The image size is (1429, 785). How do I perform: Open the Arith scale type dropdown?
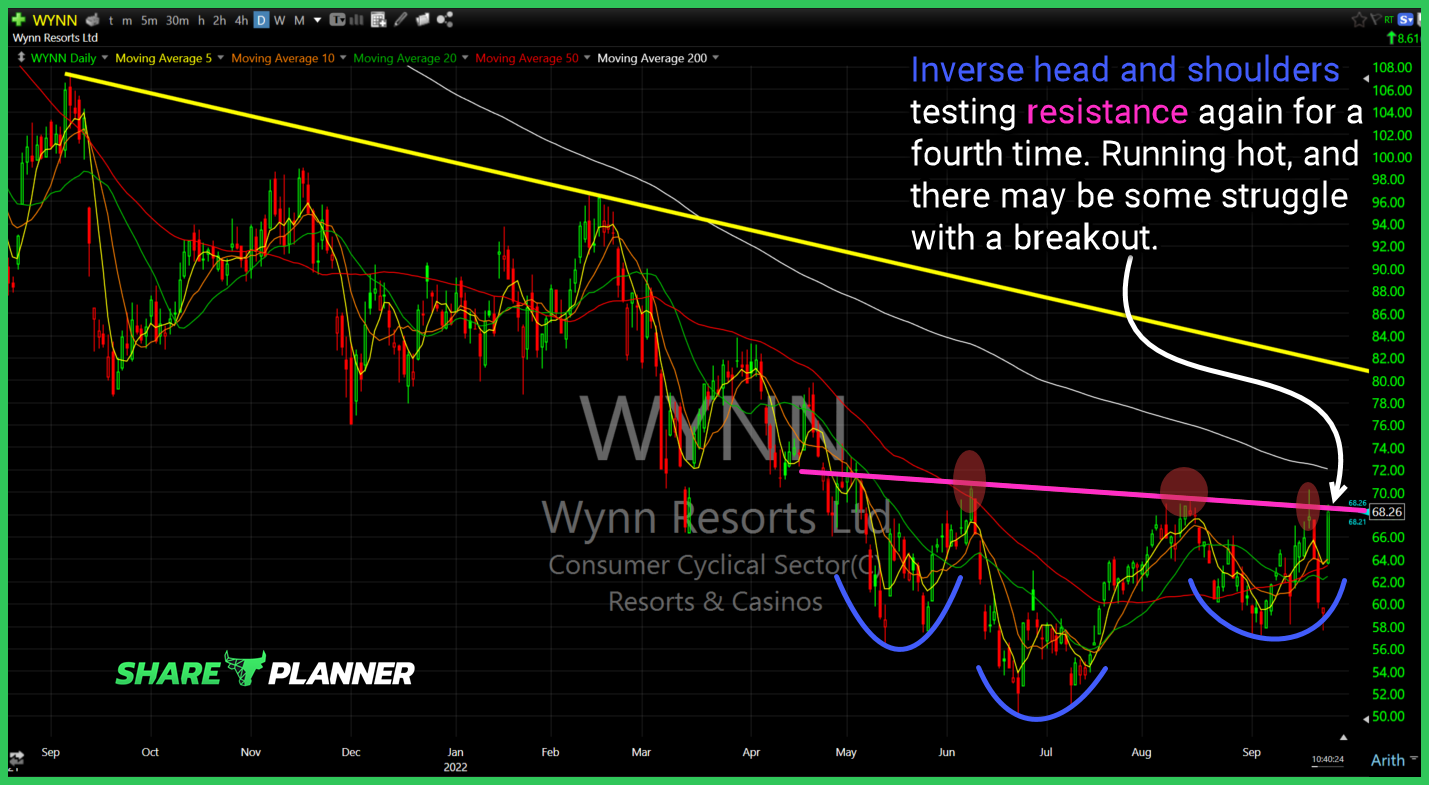coord(1394,760)
